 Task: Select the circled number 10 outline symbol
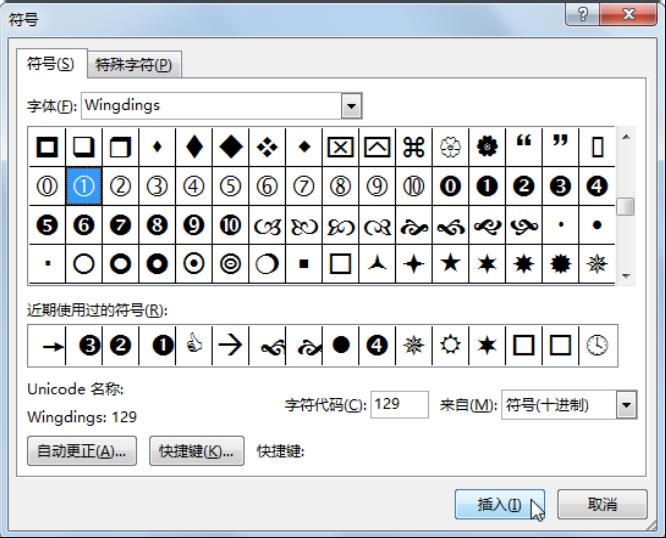[x=413, y=186]
